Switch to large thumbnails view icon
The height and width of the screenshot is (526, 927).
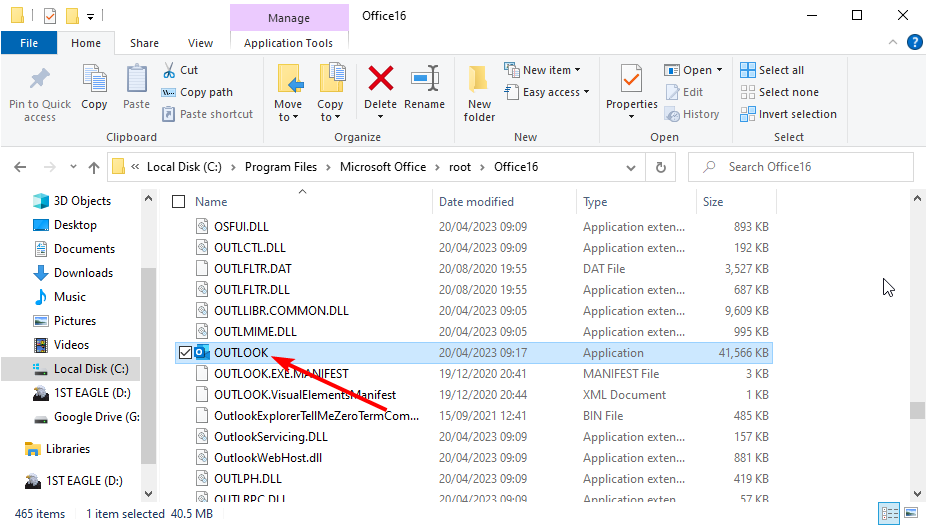pyautogui.click(x=911, y=512)
